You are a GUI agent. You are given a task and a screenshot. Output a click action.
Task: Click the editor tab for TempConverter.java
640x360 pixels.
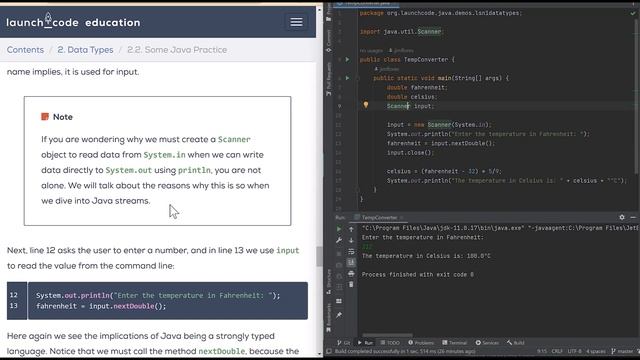click(x=367, y=3)
